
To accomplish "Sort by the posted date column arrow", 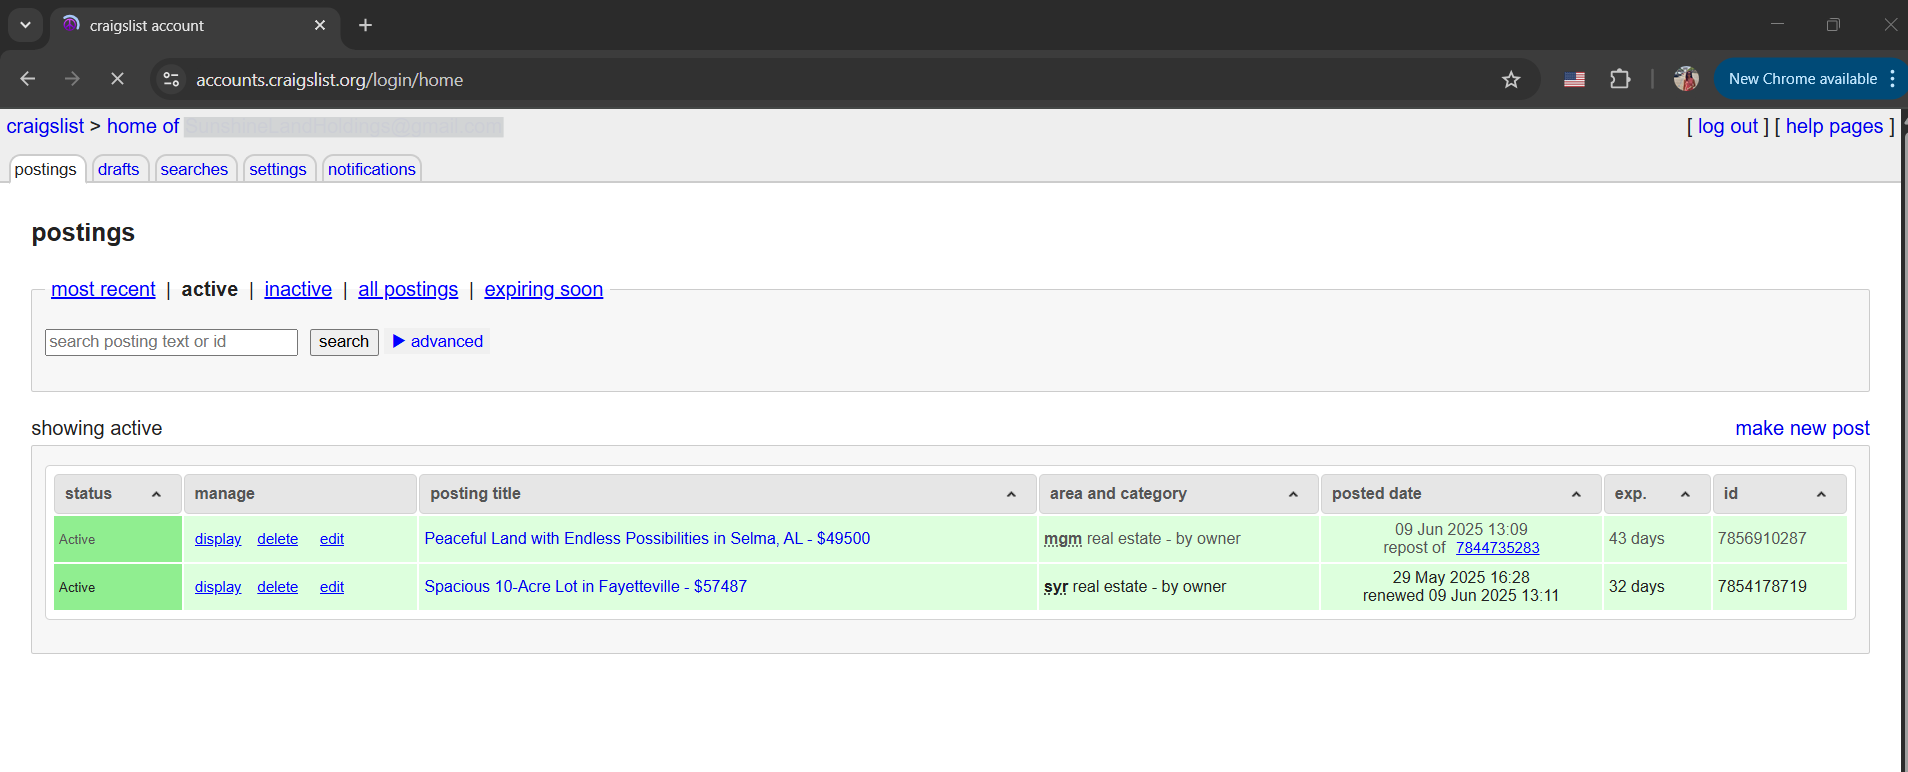I will point(1576,494).
